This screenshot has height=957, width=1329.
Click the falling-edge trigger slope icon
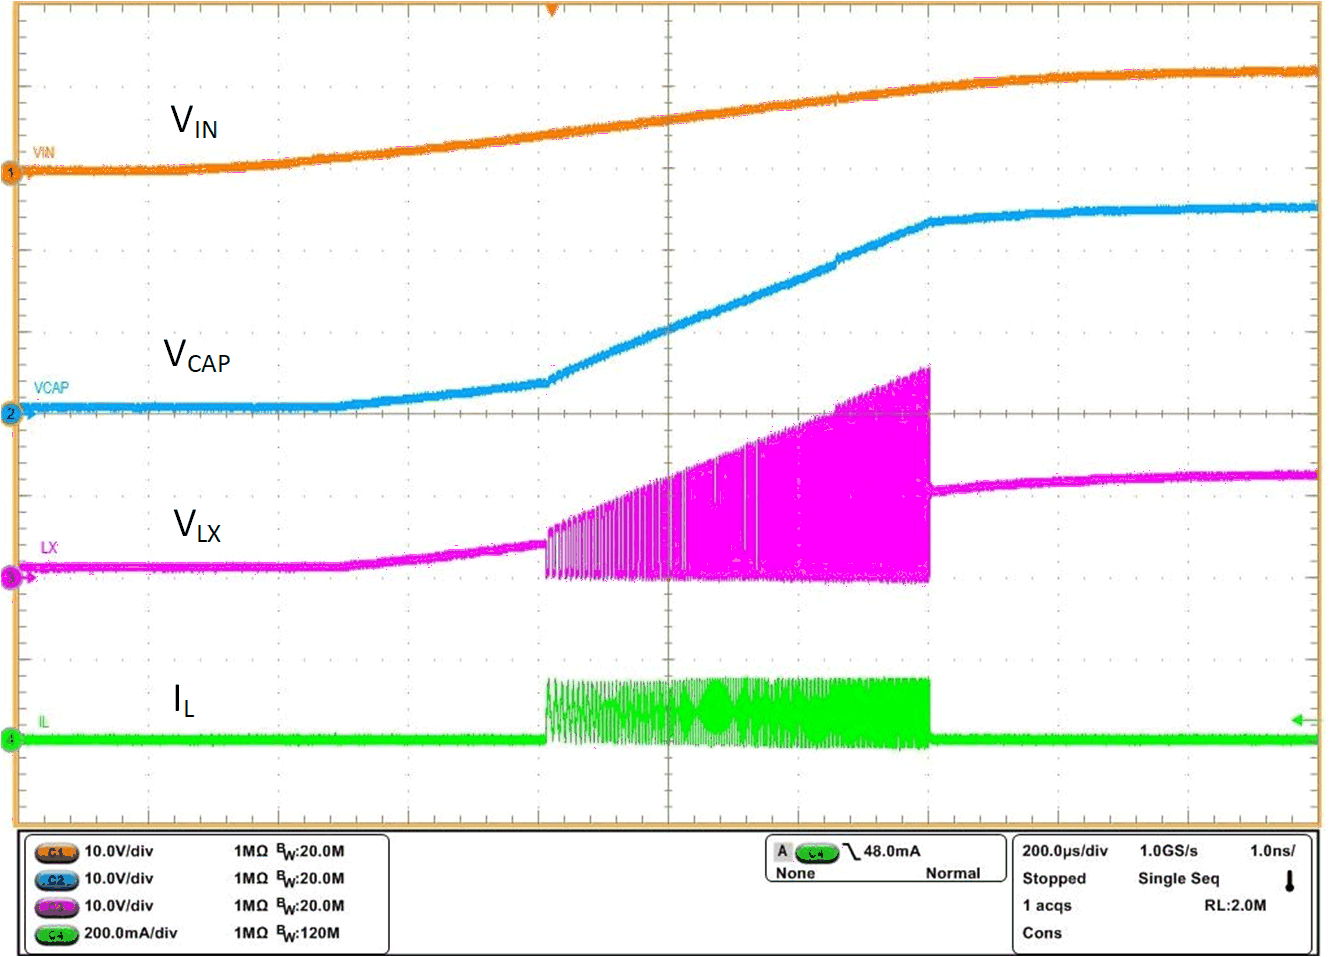click(x=851, y=852)
